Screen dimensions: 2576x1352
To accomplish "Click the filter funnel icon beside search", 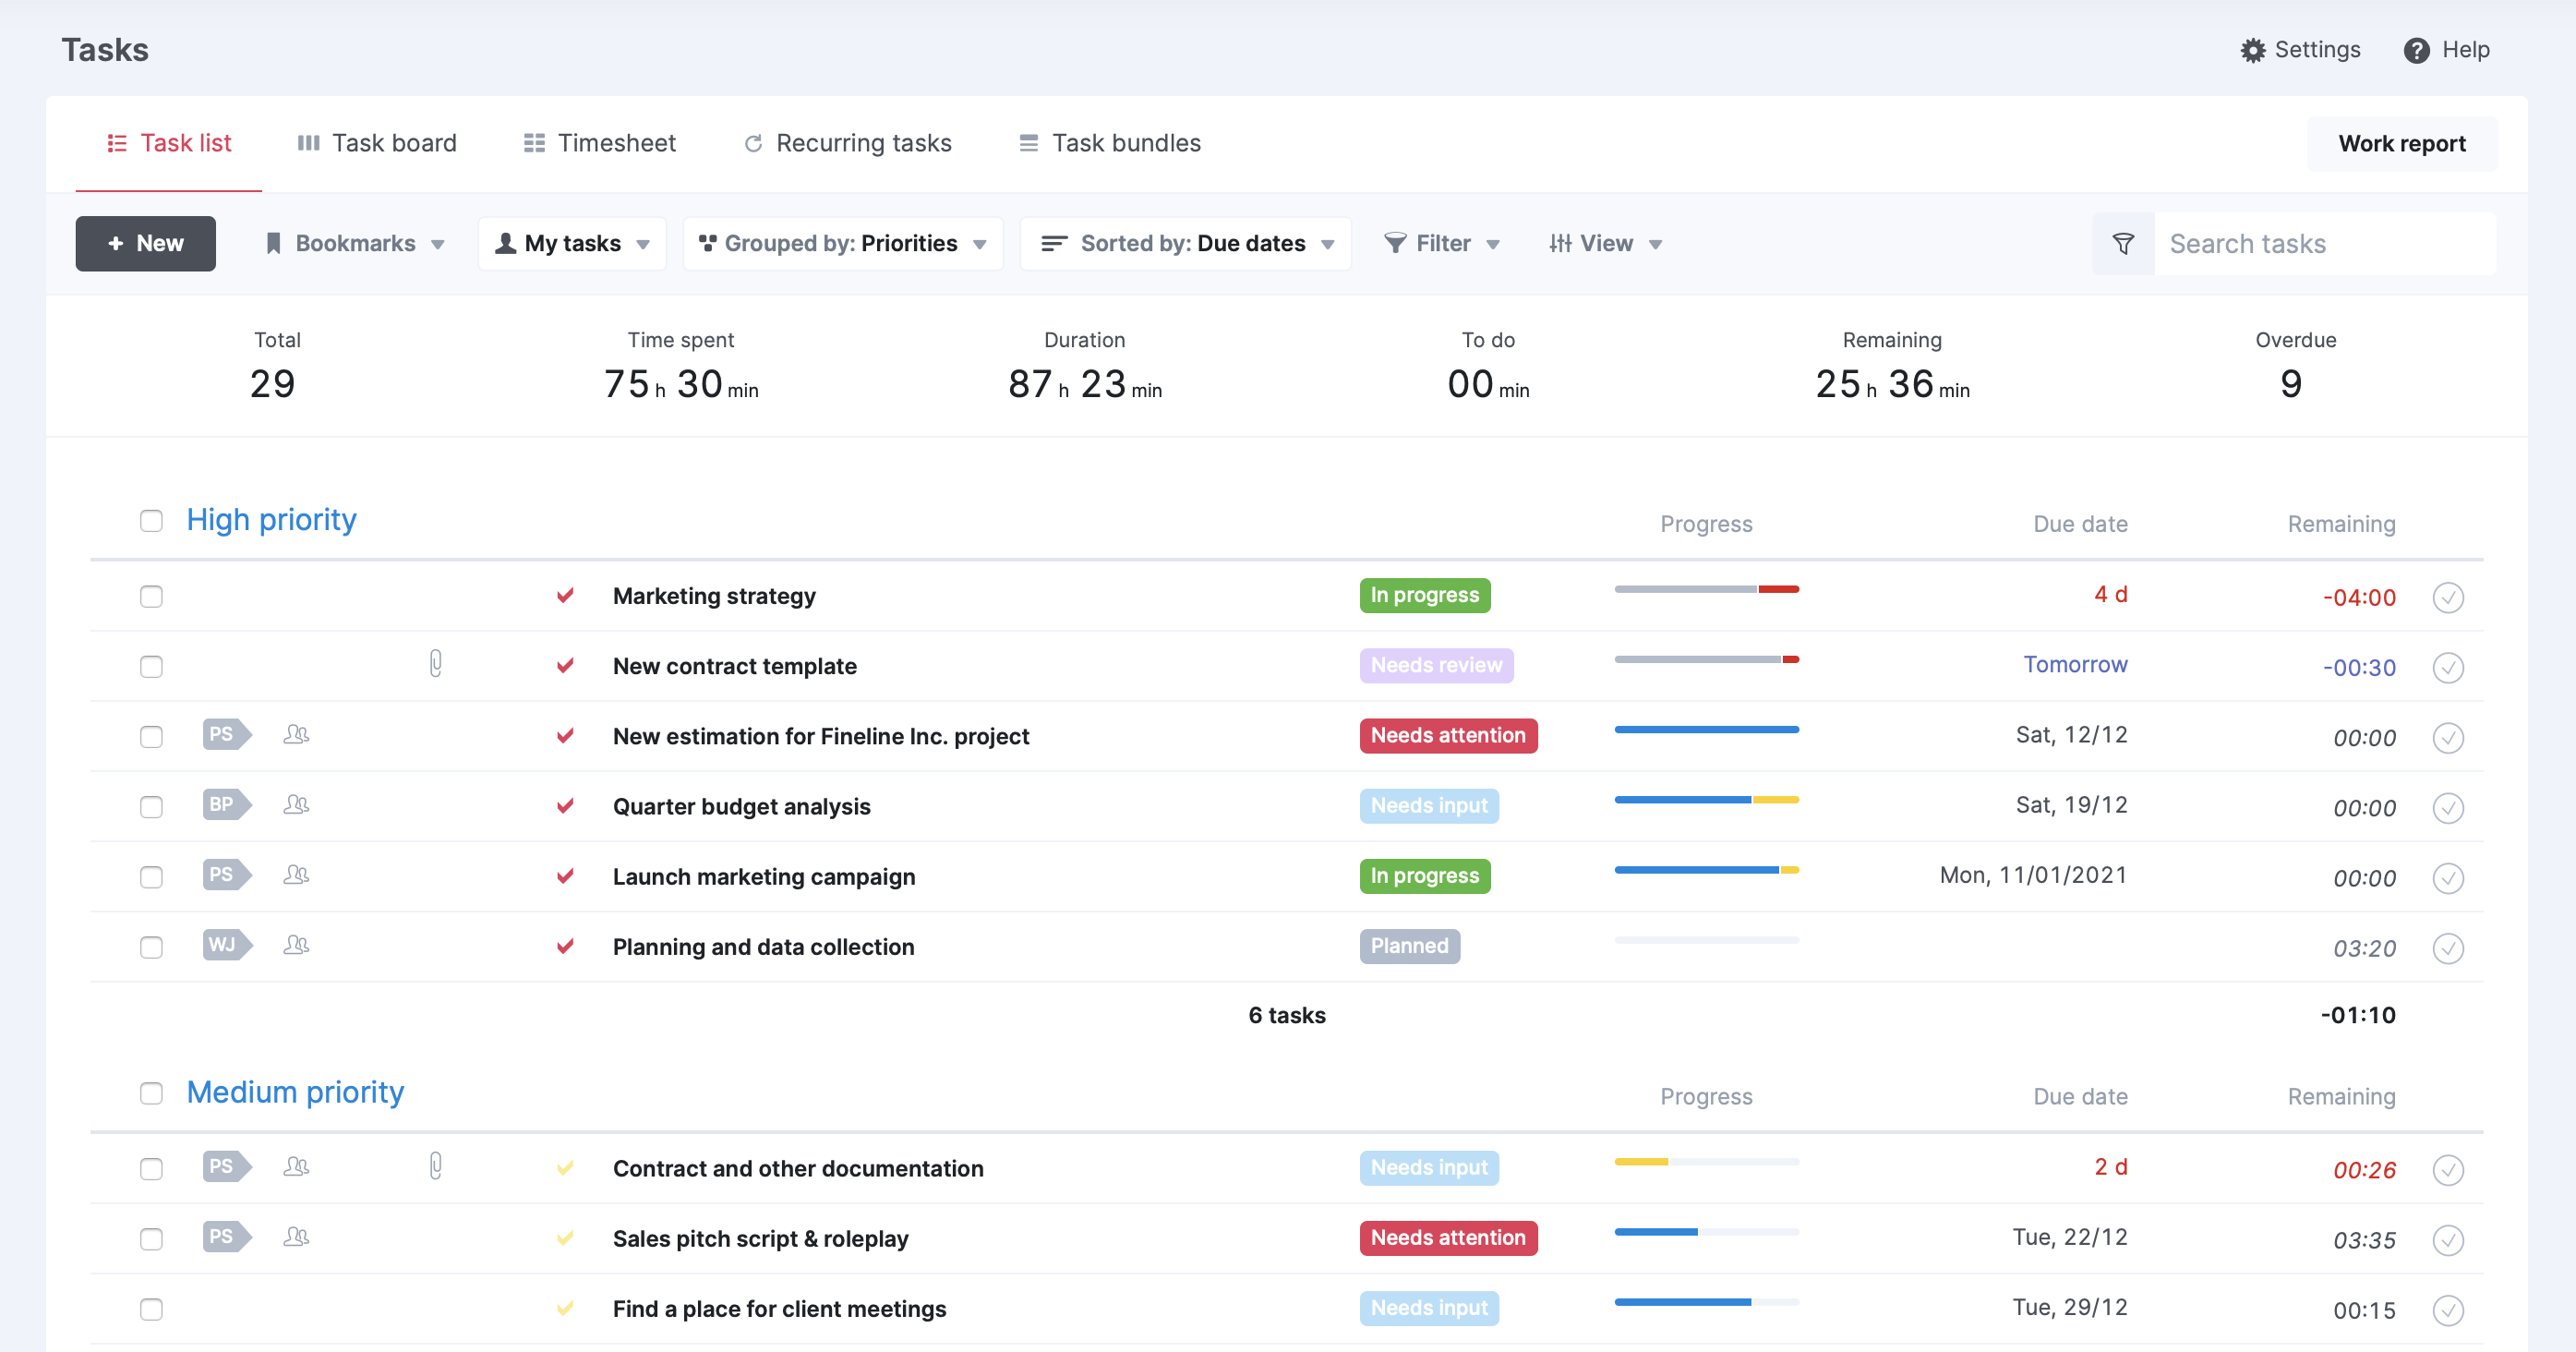I will click(2122, 243).
